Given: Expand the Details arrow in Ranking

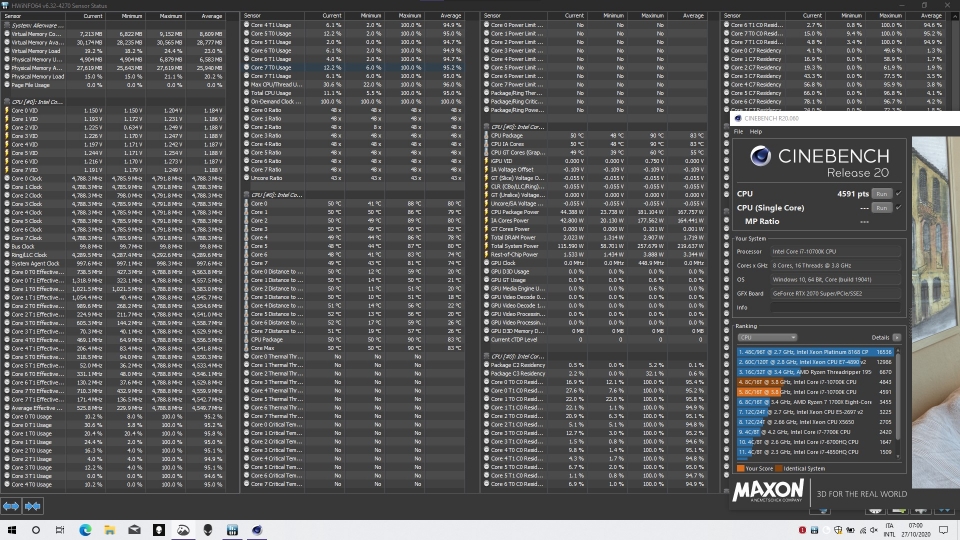Looking at the screenshot, I should 897,337.
